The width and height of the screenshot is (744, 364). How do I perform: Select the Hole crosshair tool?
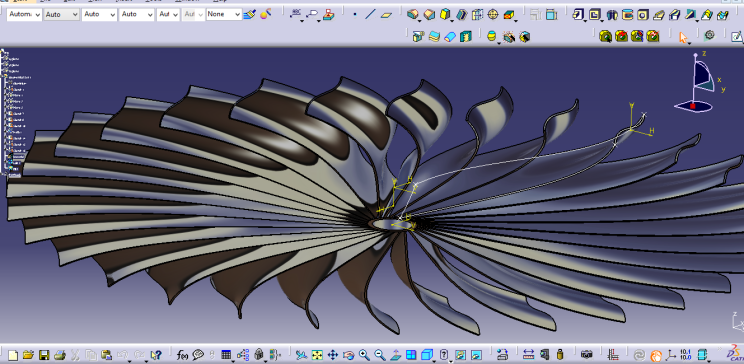click(493, 15)
